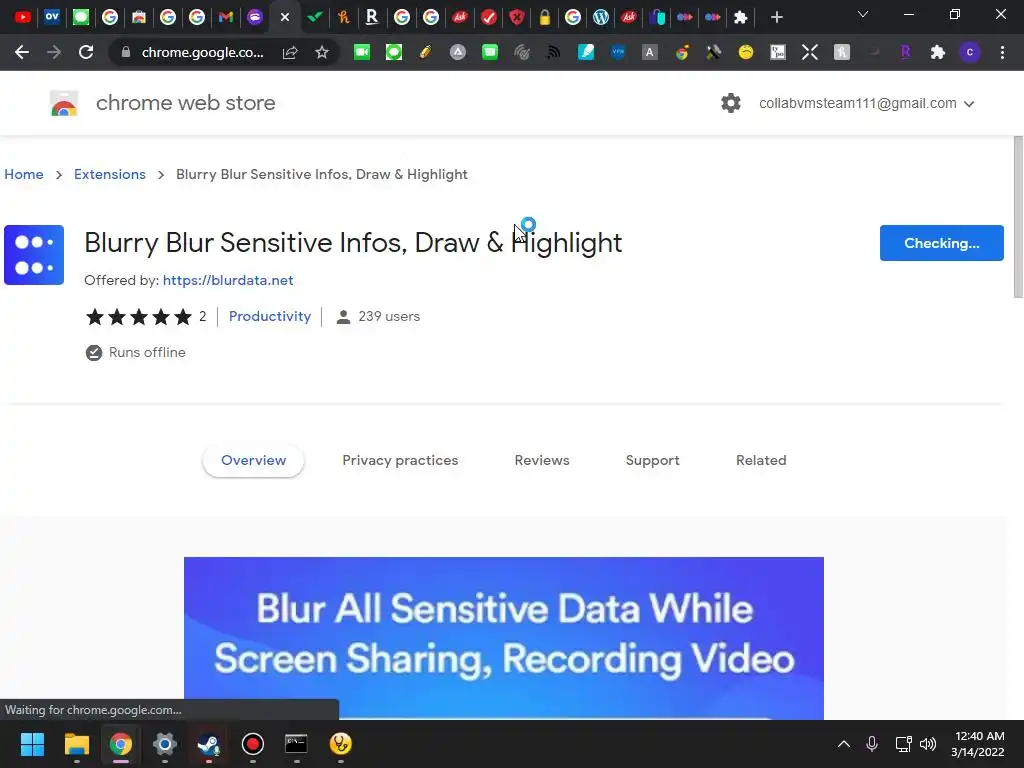This screenshot has width=1024, height=768.
Task: Click the Blur All Sensitive Data banner
Action: click(x=504, y=638)
